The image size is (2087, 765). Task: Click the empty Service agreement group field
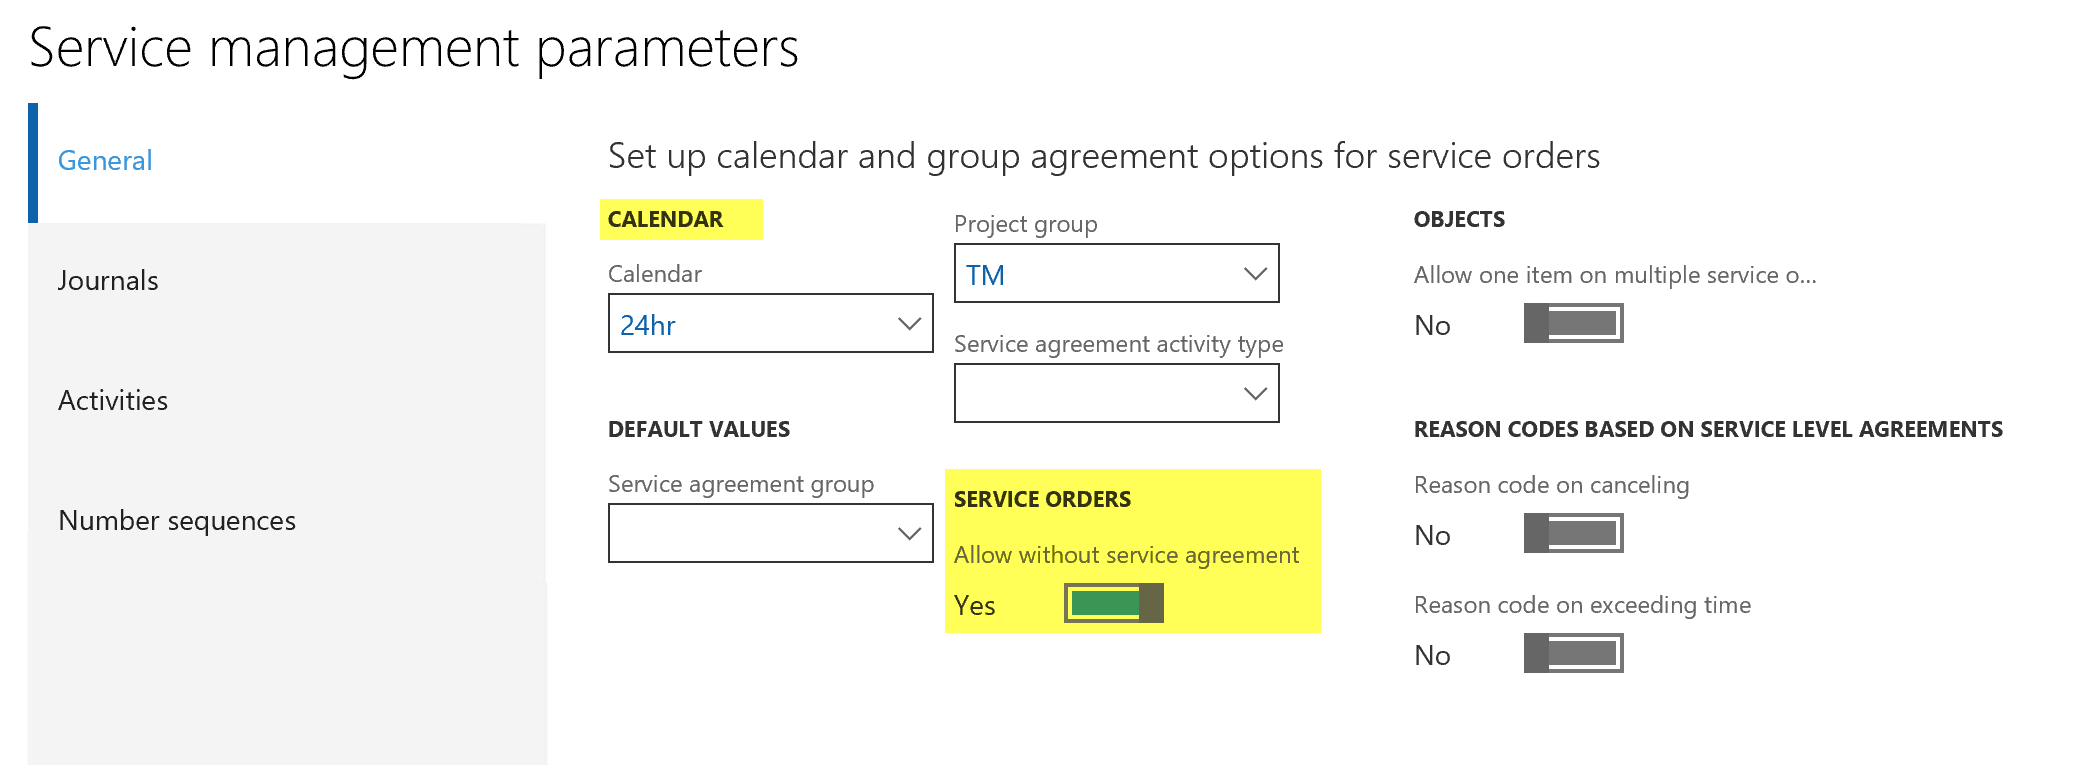750,534
